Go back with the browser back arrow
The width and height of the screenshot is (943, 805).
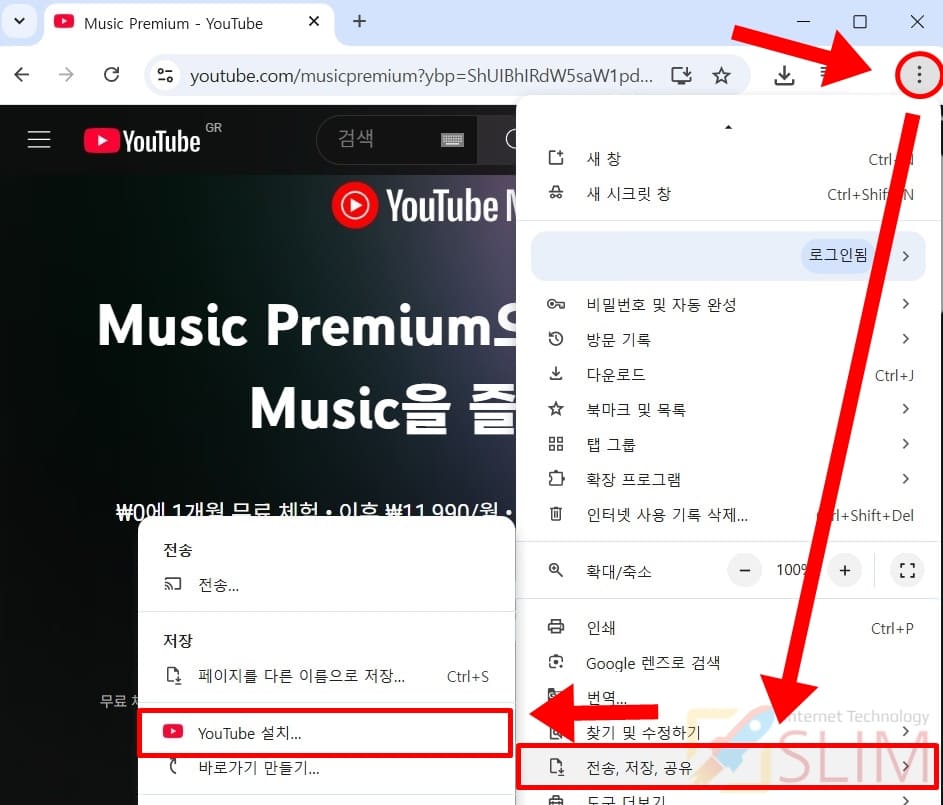point(22,75)
